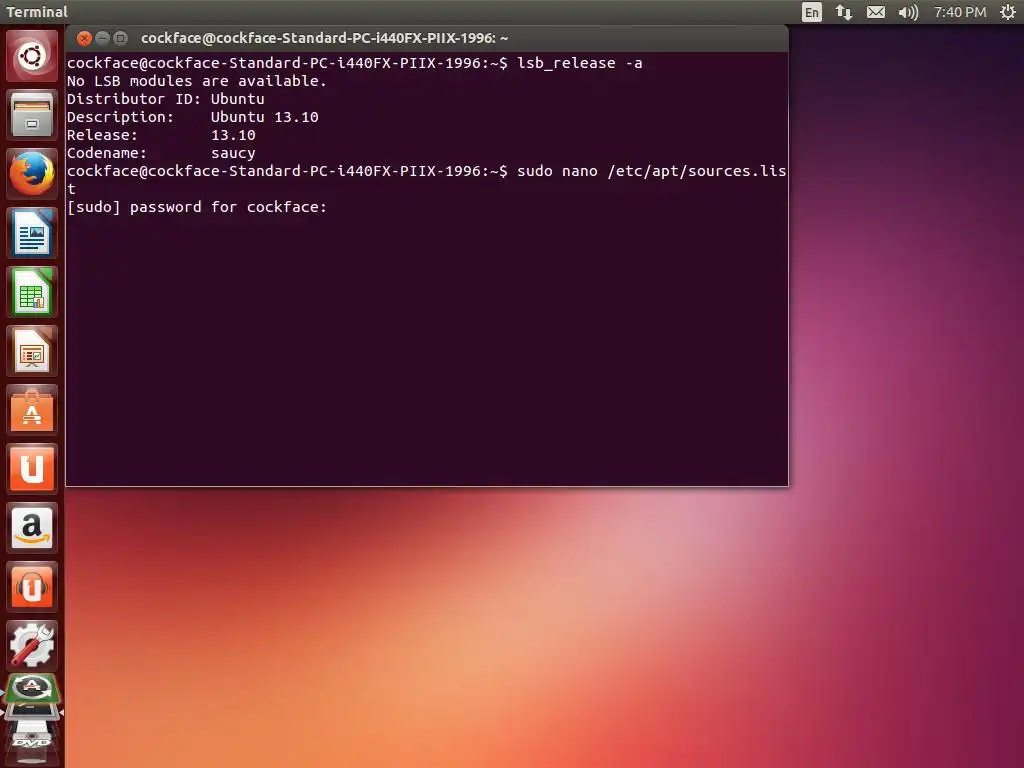Open System Settings gear and wrench icon
Screen dimensions: 1024x768
pyautogui.click(x=32, y=646)
